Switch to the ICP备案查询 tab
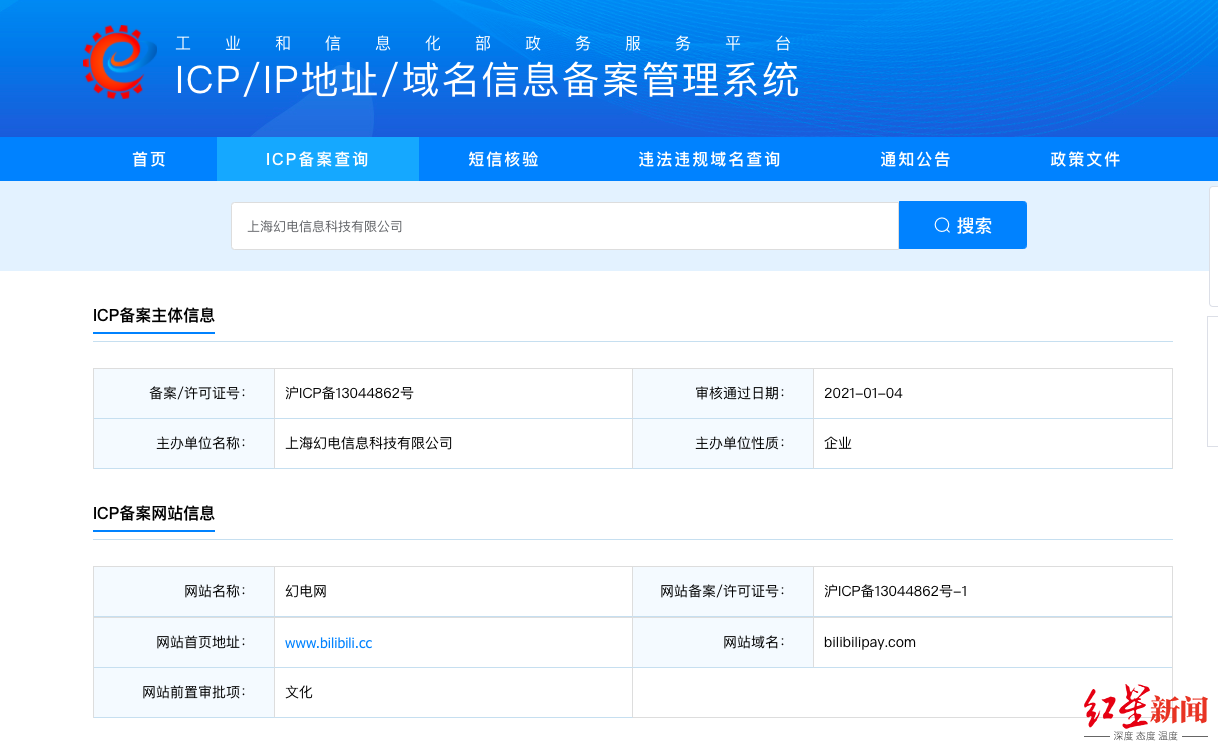1218x752 pixels. [317, 158]
